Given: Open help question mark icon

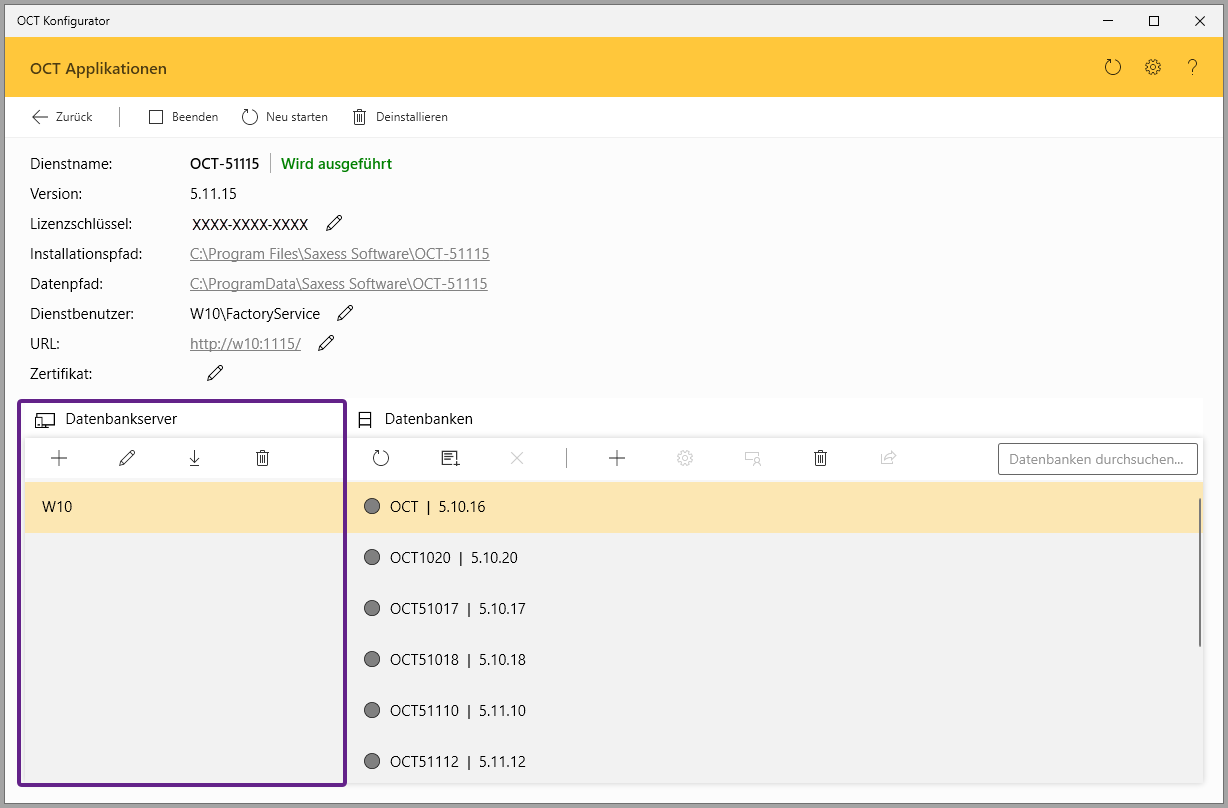Looking at the screenshot, I should pos(1192,68).
